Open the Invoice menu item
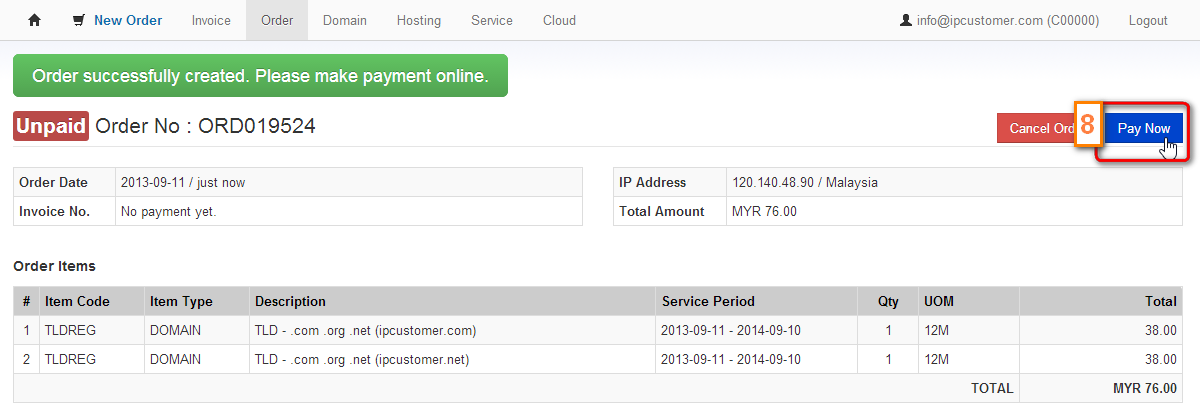Viewport: 1200px width, 419px height. click(x=211, y=20)
